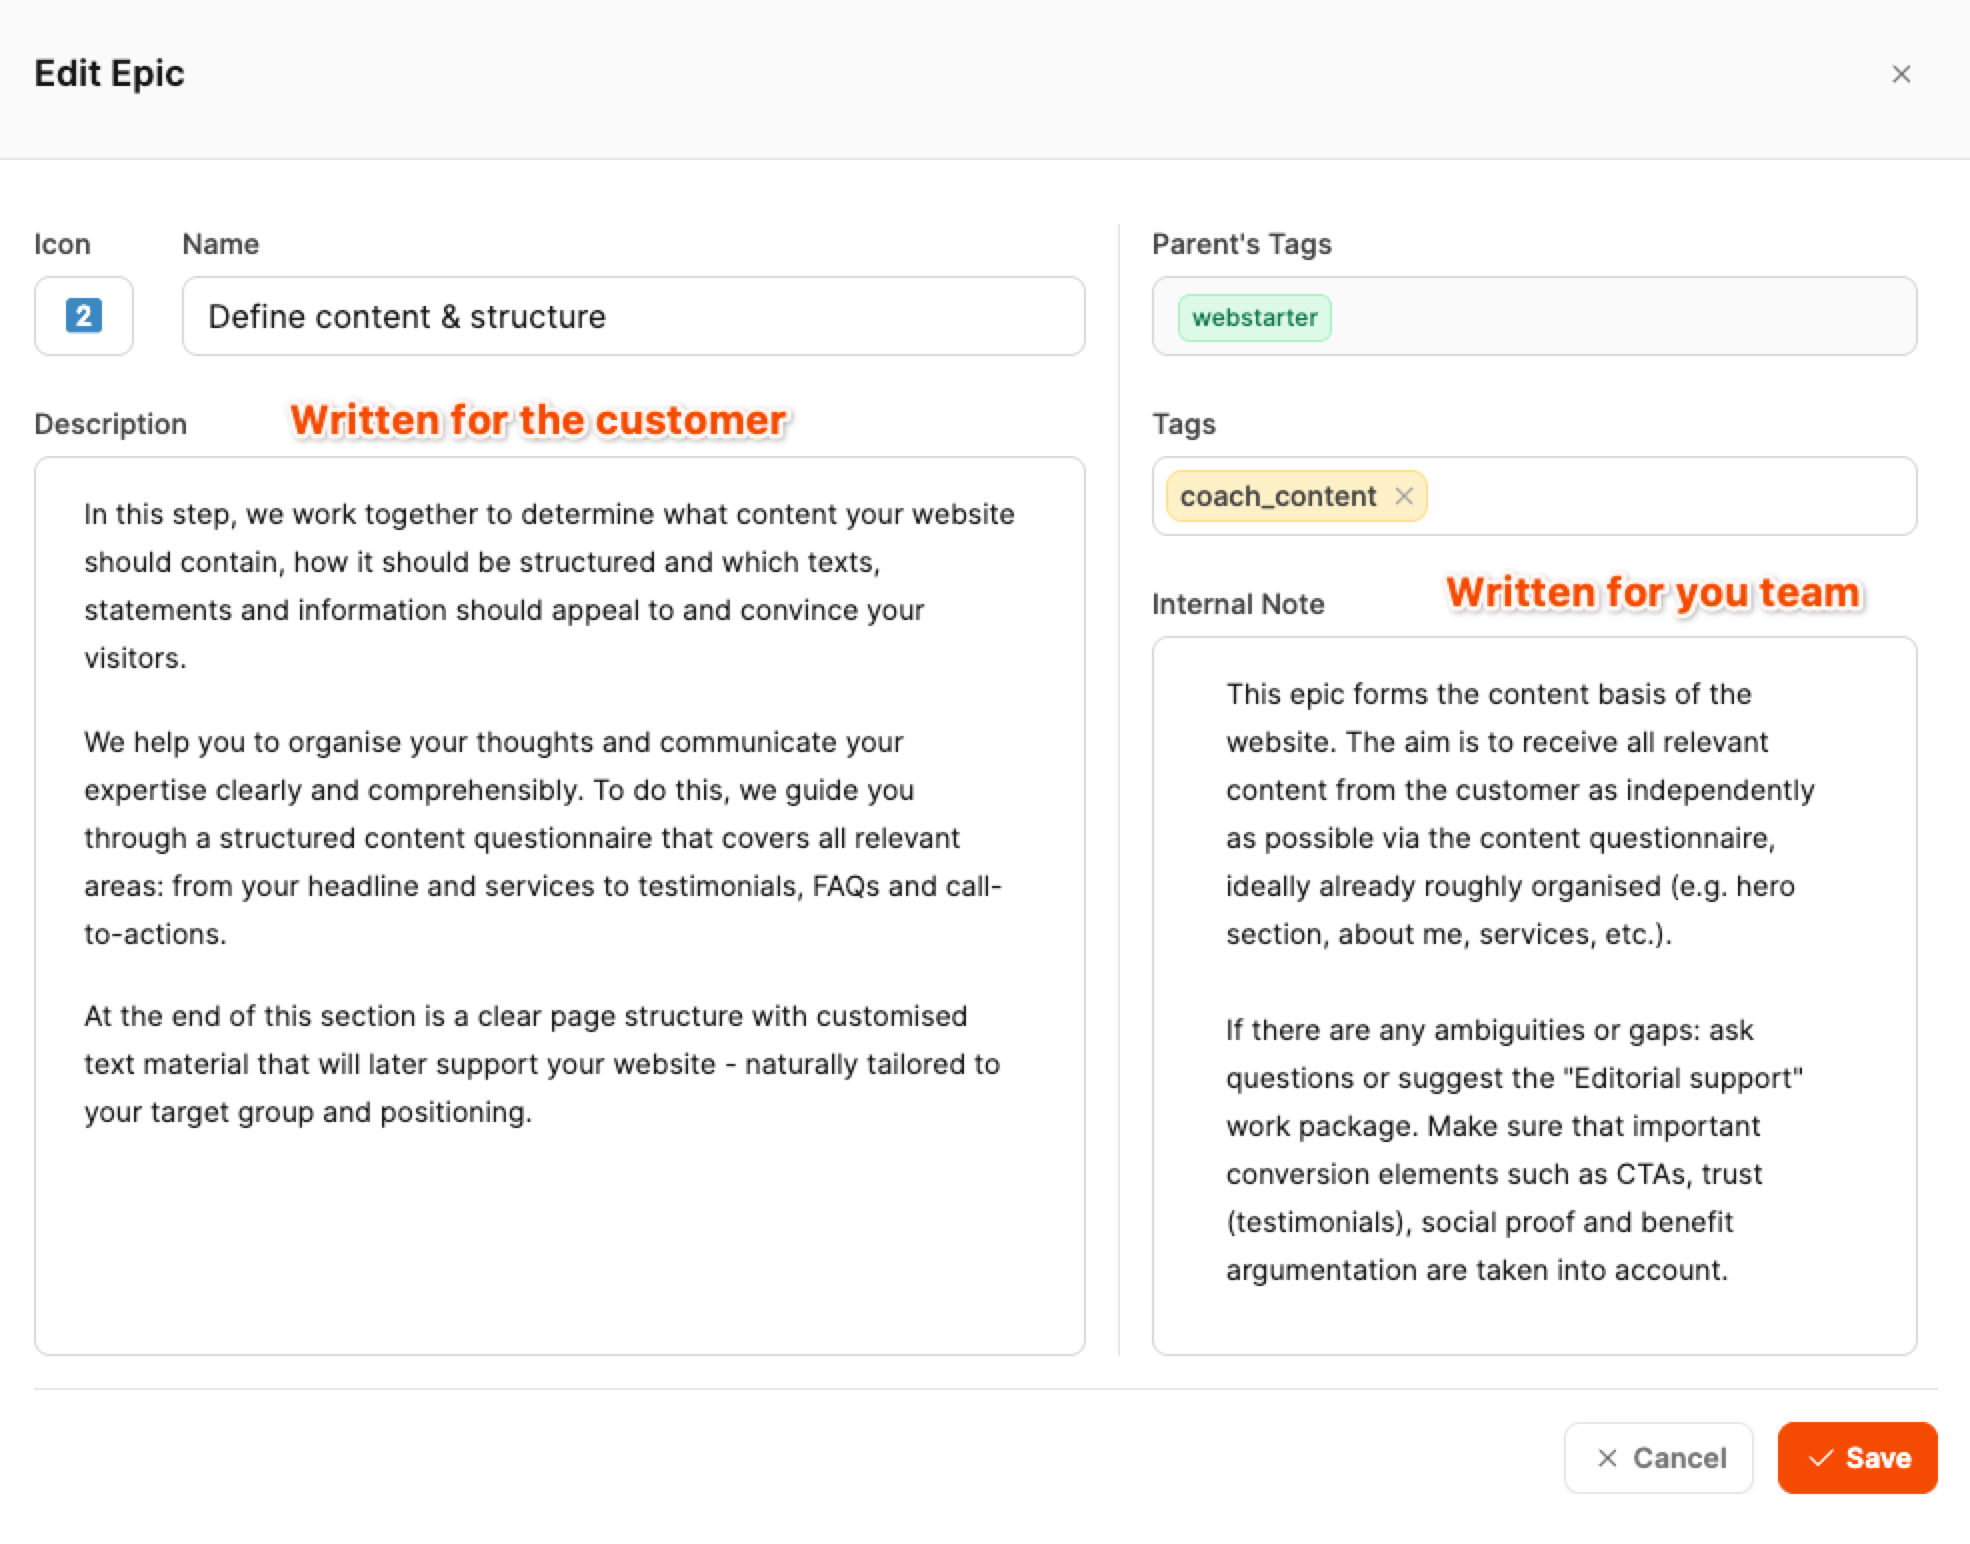This screenshot has height=1544, width=1970.
Task: Click the 'Written for the customer' annotation
Action: pos(538,420)
